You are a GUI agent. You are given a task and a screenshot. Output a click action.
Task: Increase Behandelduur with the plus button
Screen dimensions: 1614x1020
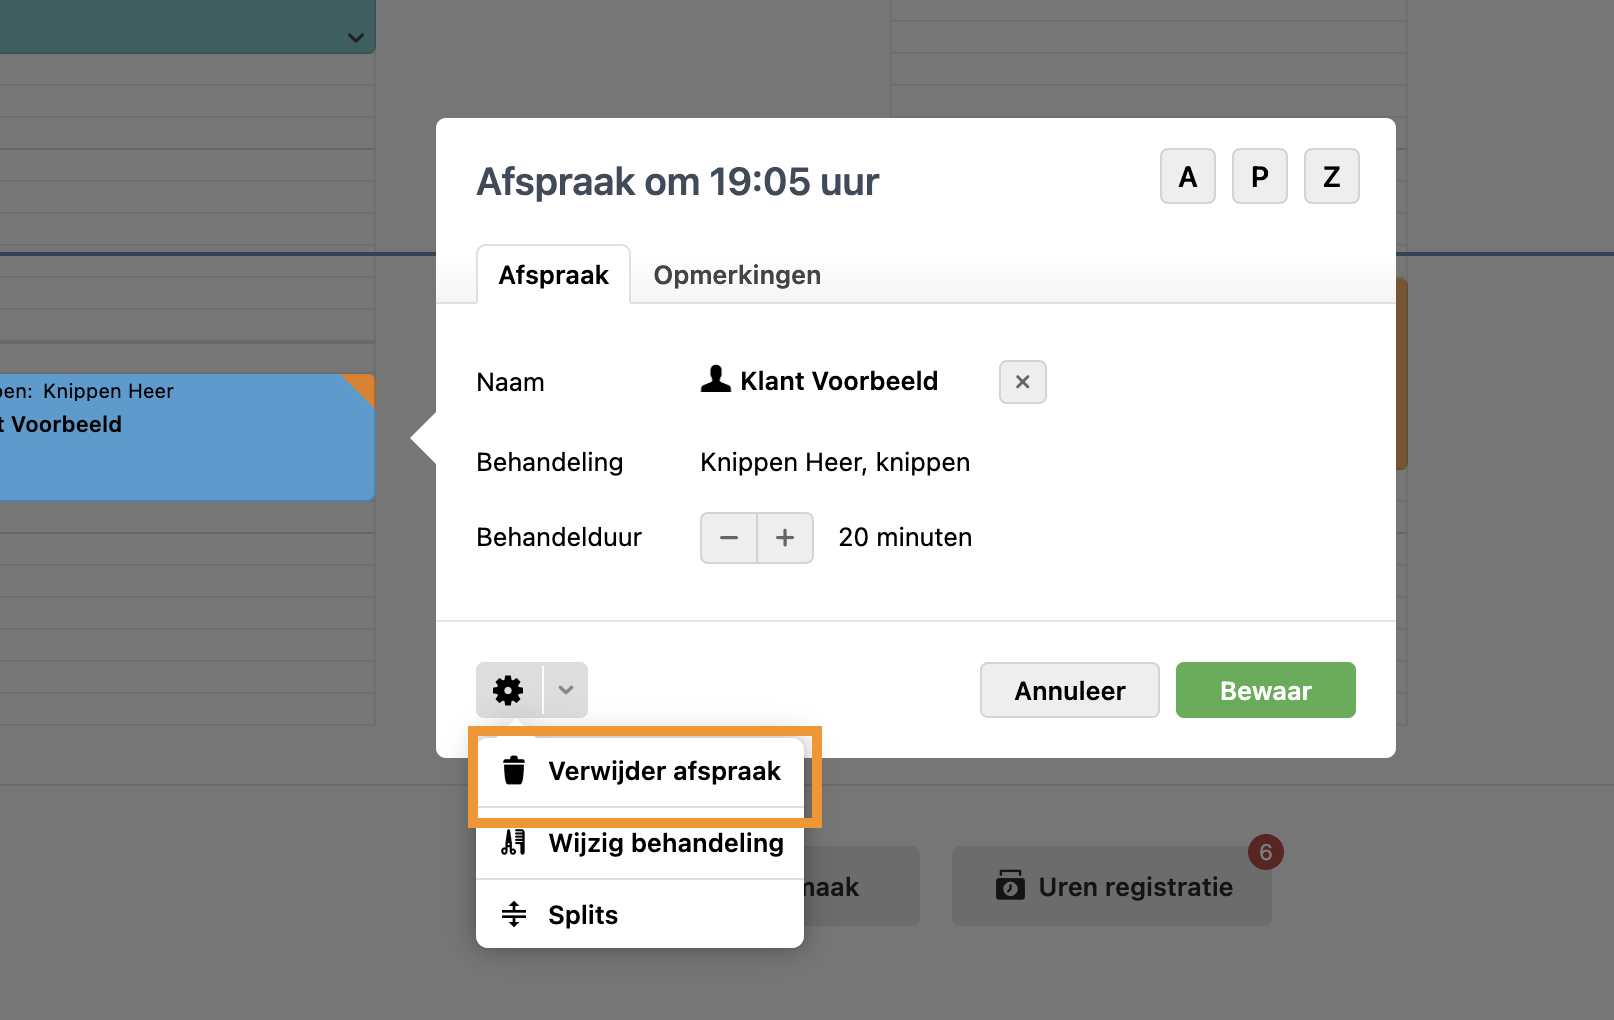tap(785, 538)
